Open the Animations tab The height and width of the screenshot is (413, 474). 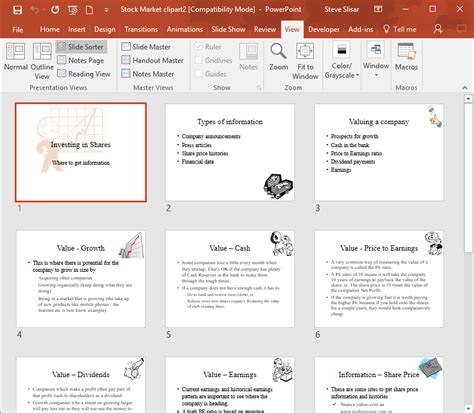[184, 30]
